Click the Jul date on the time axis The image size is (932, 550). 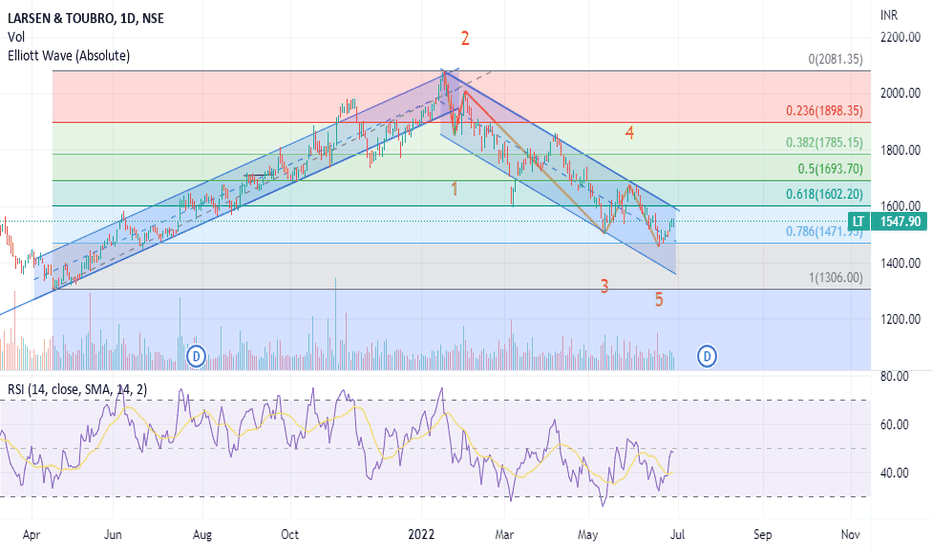(678, 535)
